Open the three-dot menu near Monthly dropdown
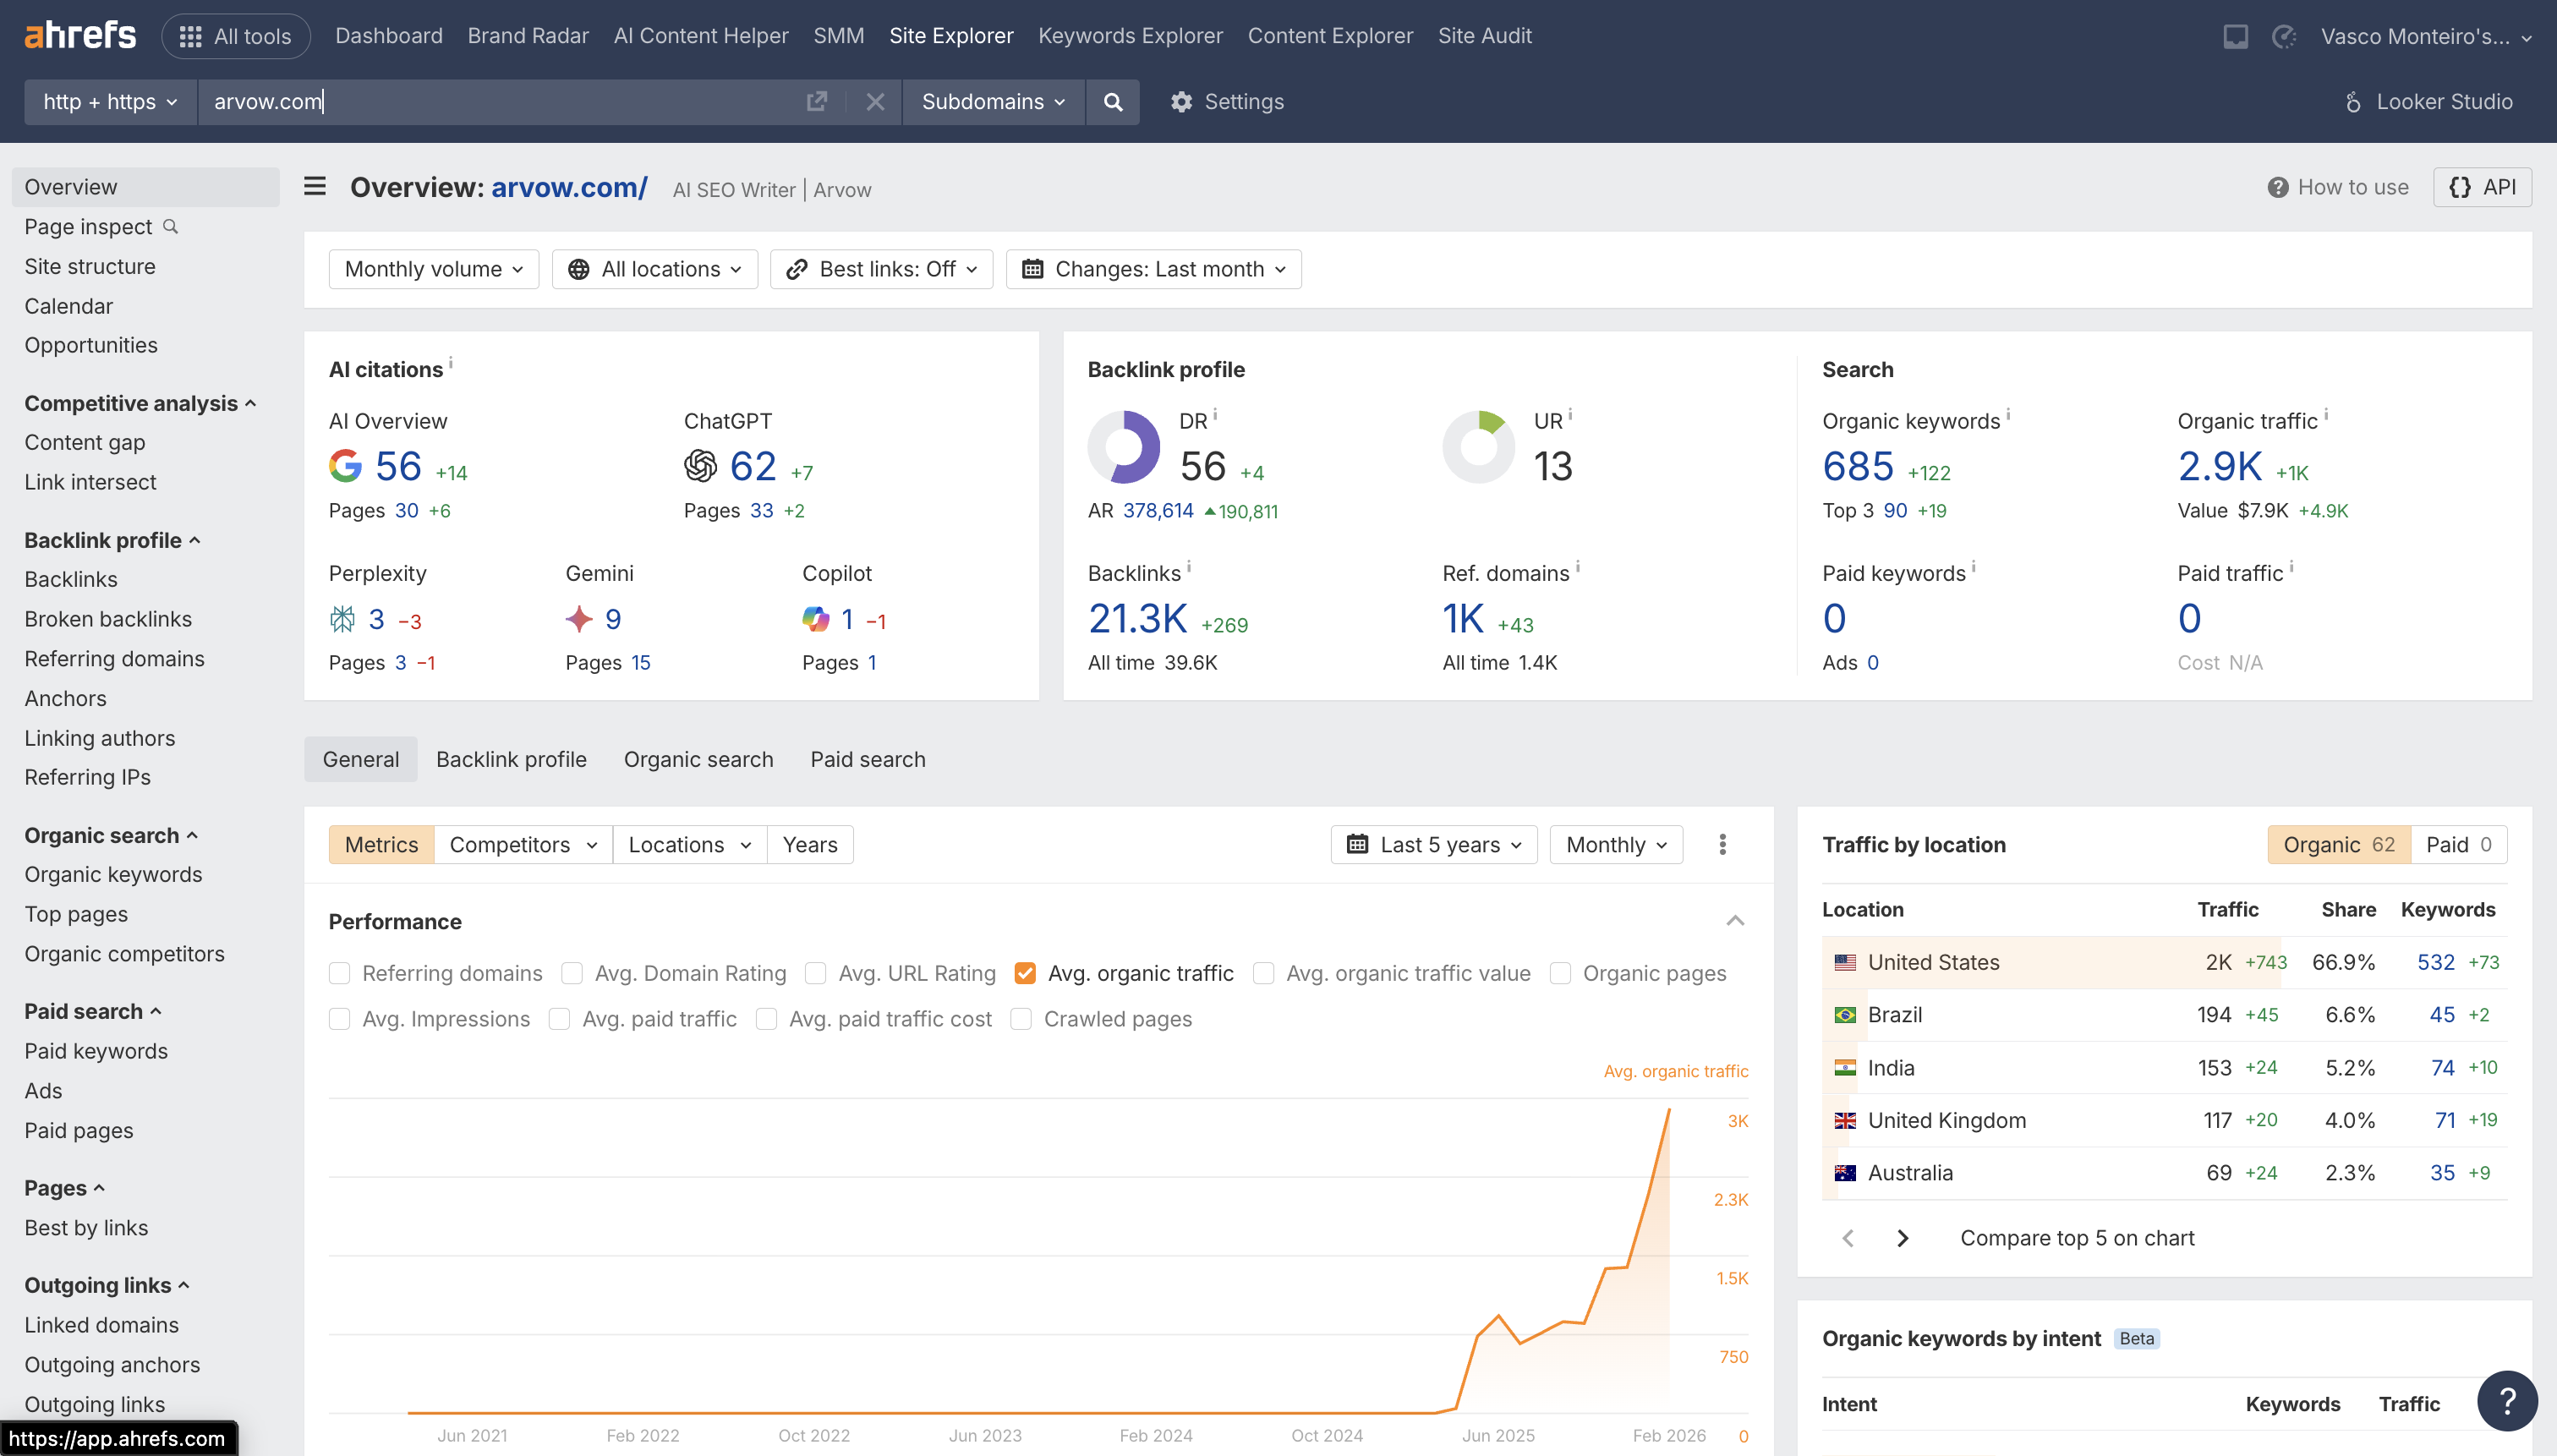This screenshot has height=1456, width=2557. pos(1722,844)
